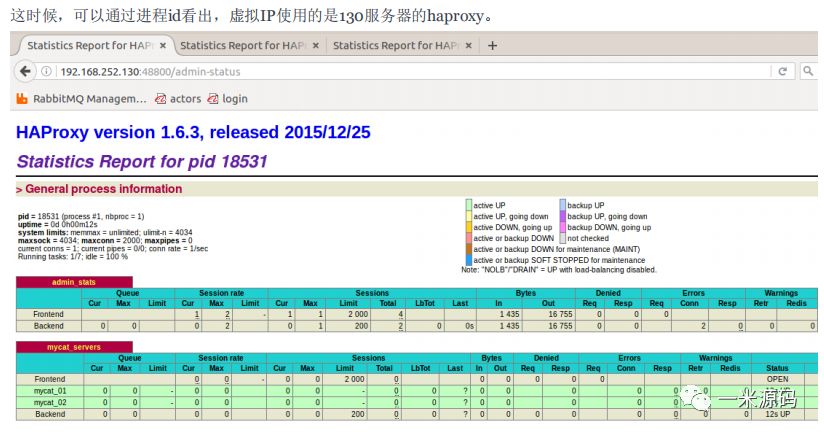Close the third Statistics Report tab
This screenshot has width=824, height=435.
click(x=469, y=46)
